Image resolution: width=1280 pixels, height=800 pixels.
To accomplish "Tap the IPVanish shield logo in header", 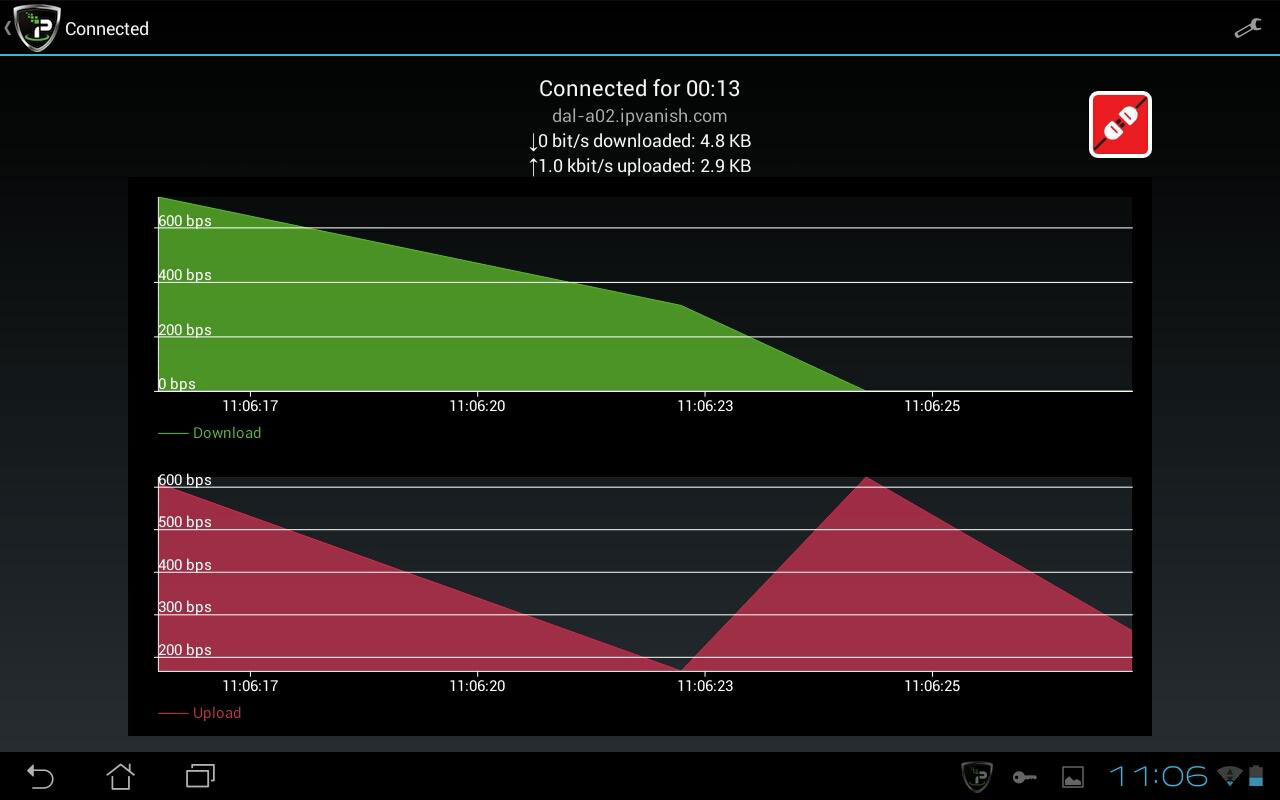I will (x=36, y=28).
